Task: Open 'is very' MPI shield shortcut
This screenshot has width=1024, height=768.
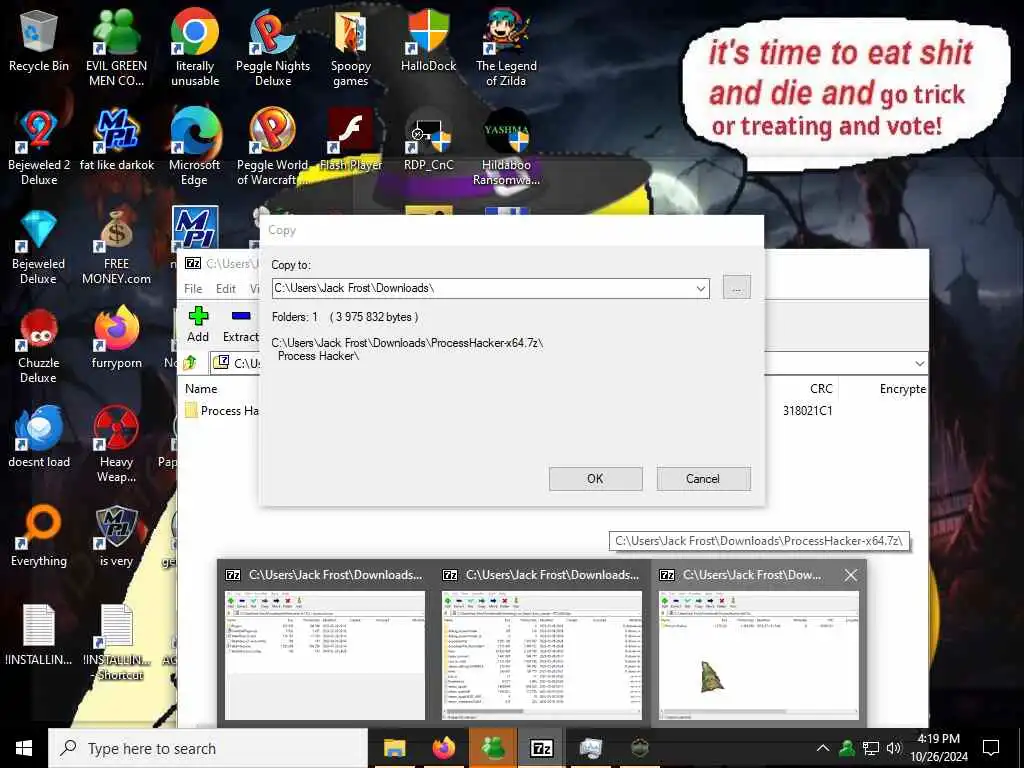Action: 116,537
